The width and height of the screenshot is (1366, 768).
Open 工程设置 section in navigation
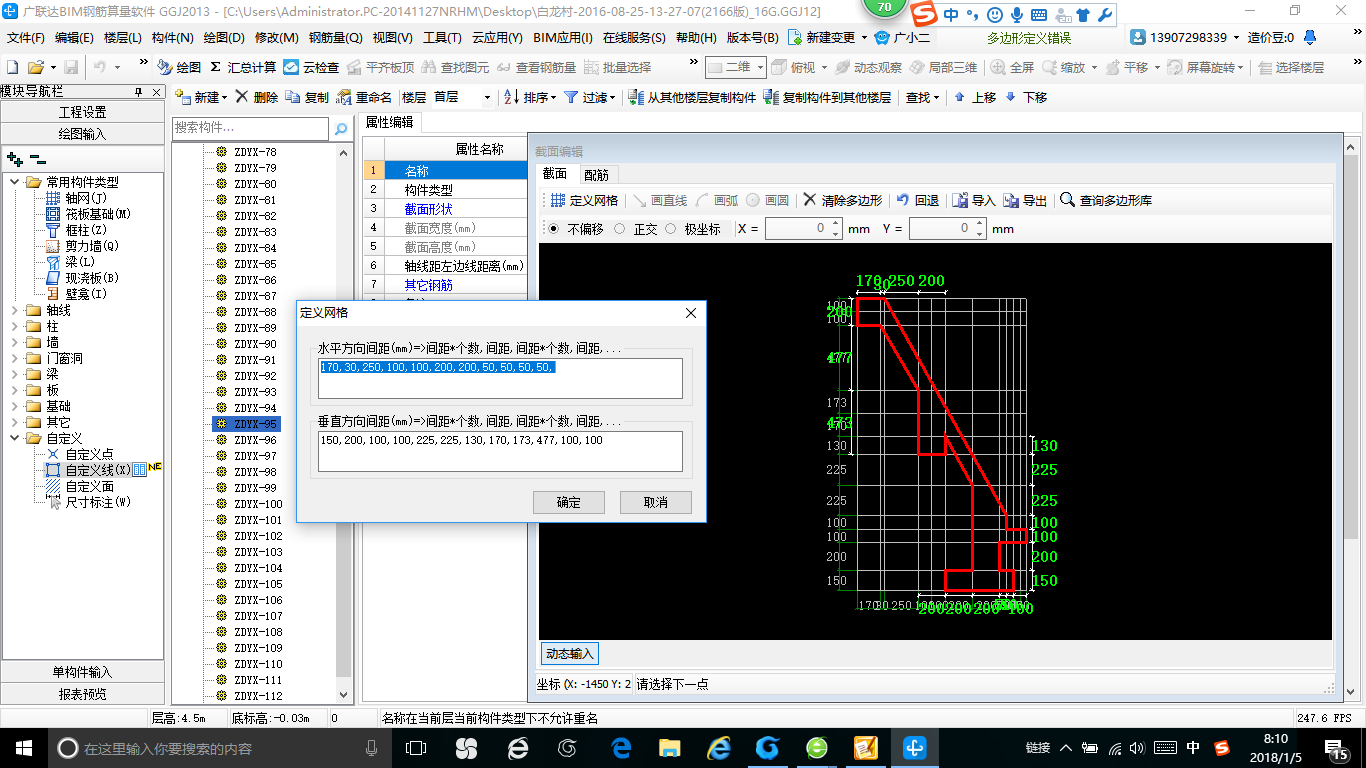tap(83, 112)
